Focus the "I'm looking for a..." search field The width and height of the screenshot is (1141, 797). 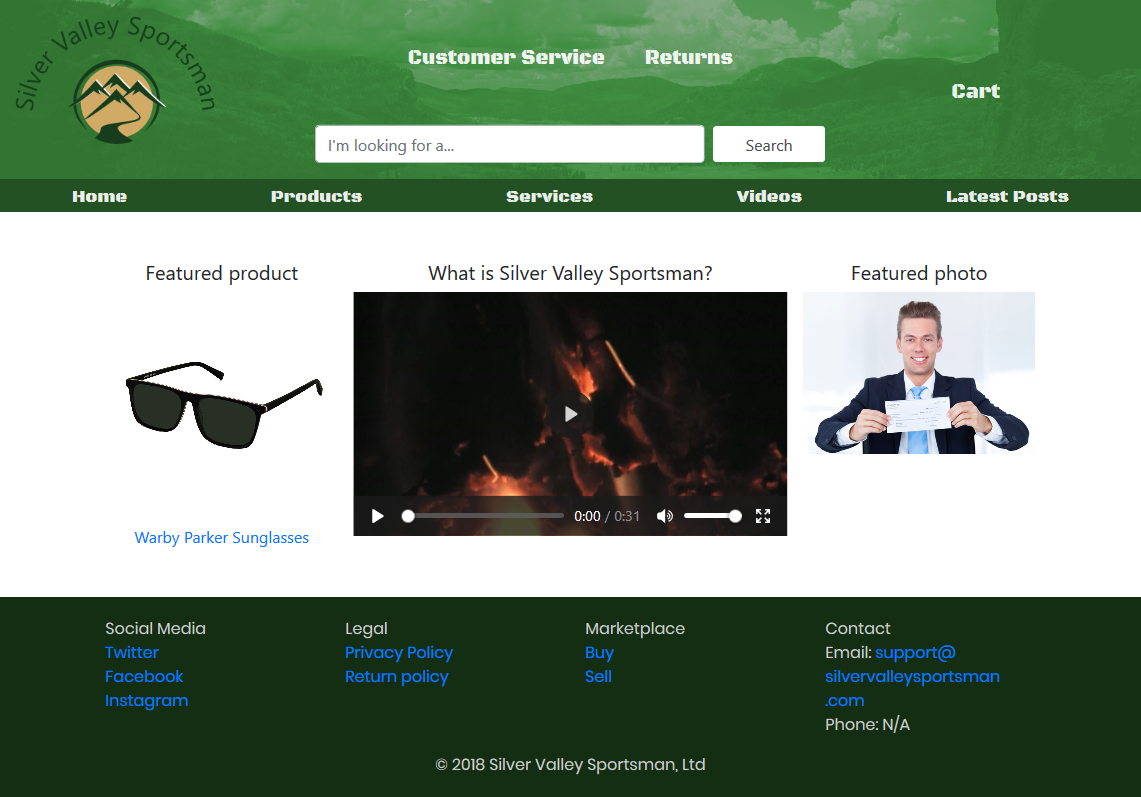pos(509,145)
